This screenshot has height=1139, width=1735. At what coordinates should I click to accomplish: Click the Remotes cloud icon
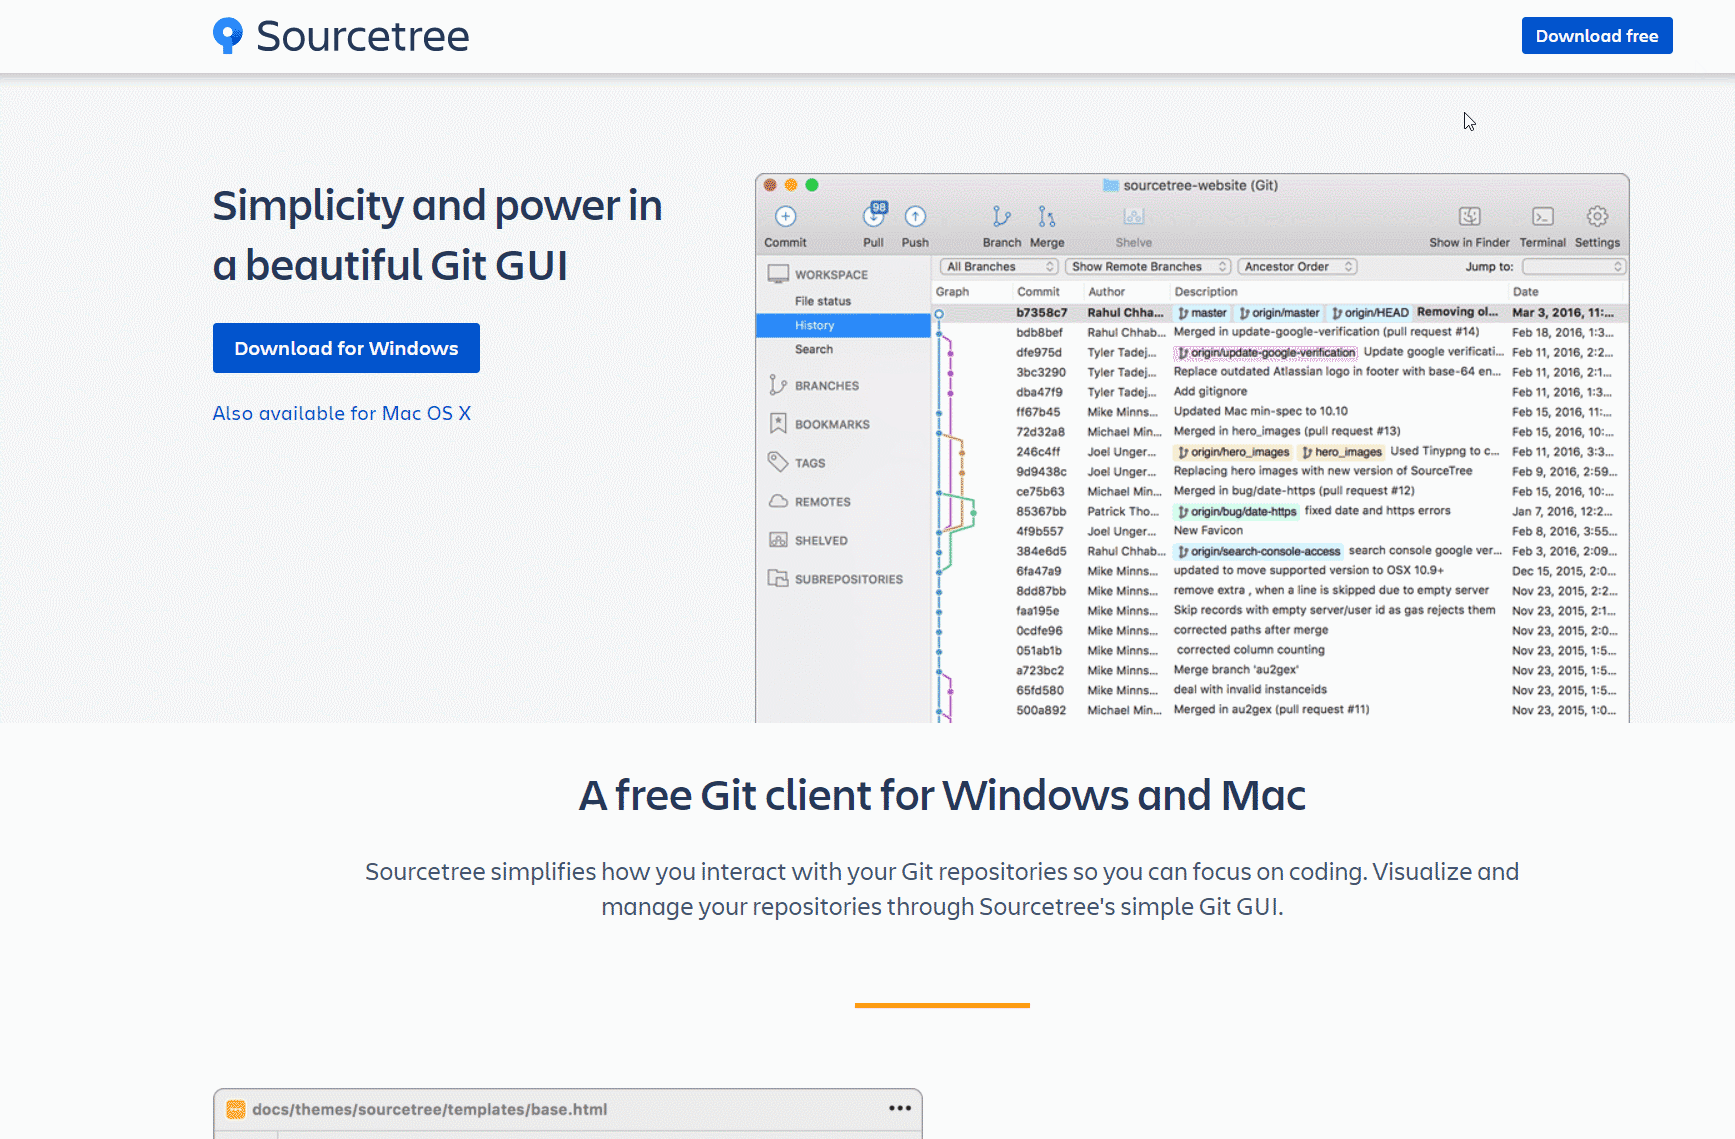click(778, 501)
